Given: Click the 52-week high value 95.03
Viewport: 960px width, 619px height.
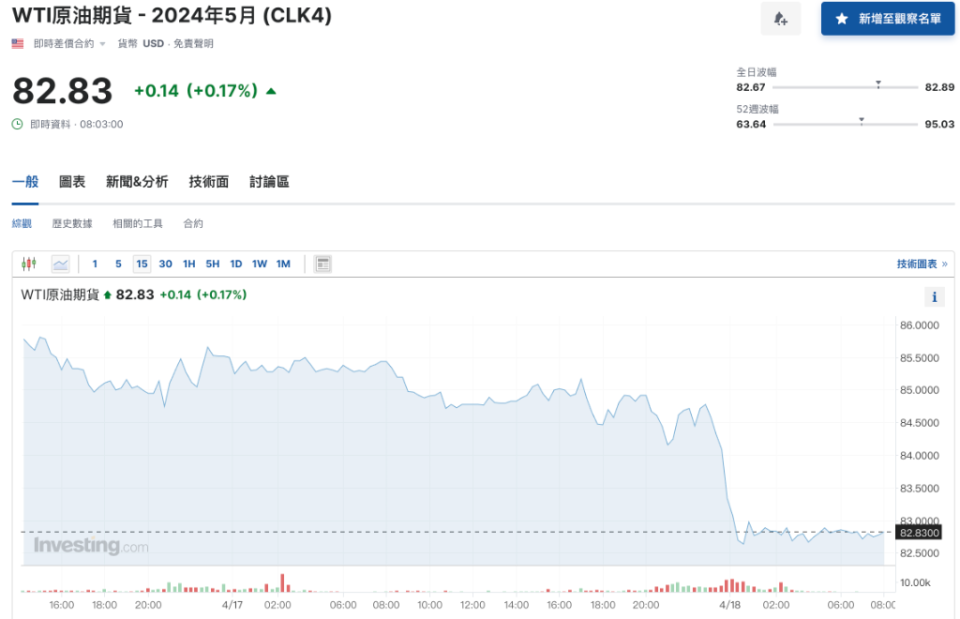Looking at the screenshot, I should 939,124.
